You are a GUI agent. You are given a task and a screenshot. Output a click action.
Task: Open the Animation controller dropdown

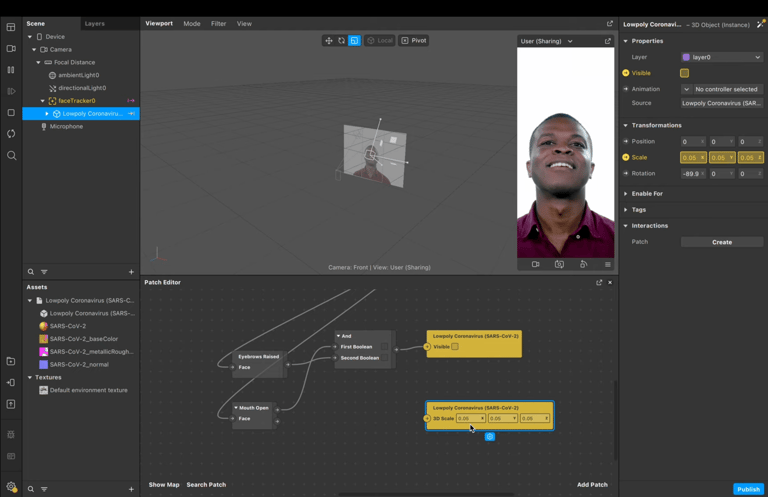click(722, 89)
